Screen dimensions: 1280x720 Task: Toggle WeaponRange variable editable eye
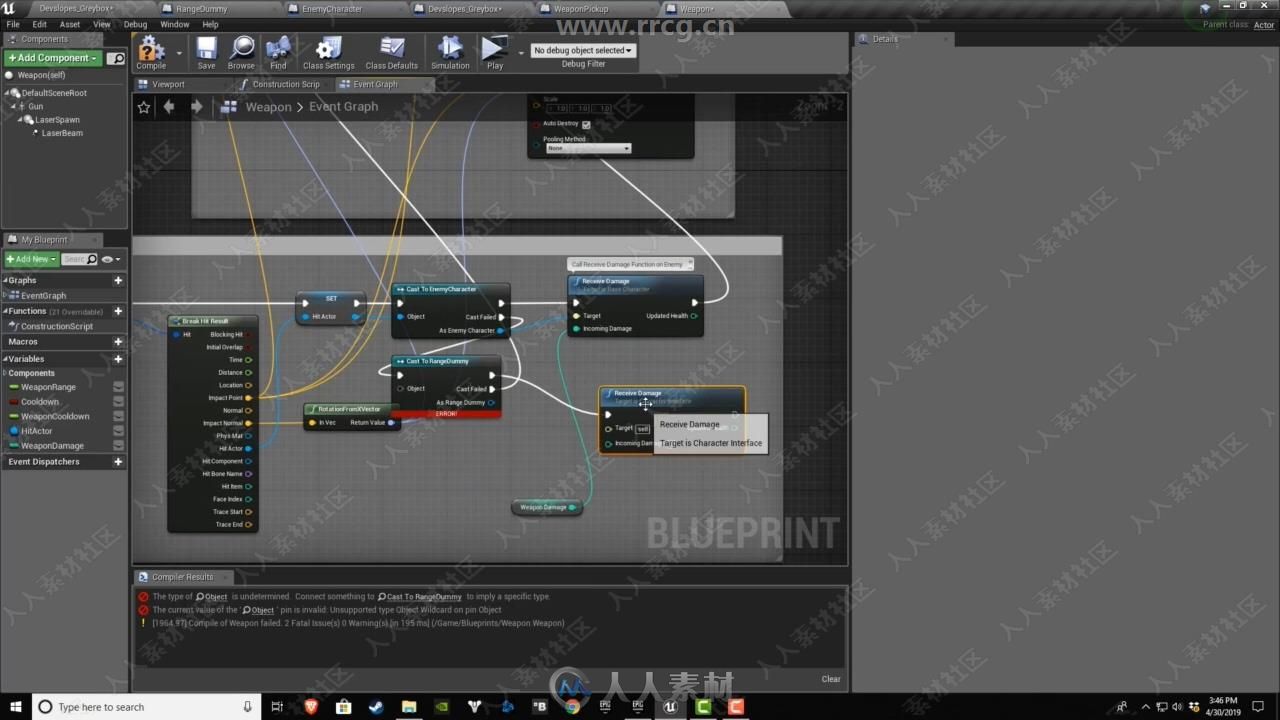tap(118, 387)
